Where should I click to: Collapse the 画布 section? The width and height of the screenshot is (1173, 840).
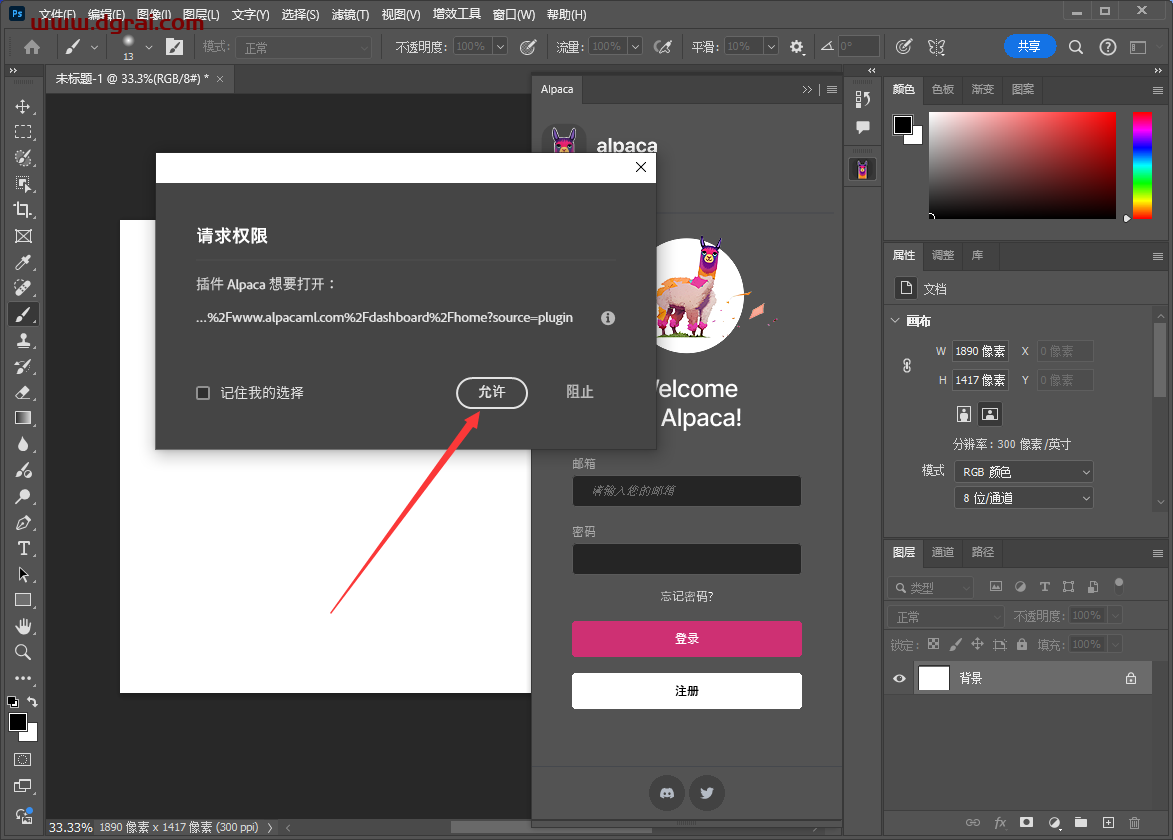tap(895, 321)
